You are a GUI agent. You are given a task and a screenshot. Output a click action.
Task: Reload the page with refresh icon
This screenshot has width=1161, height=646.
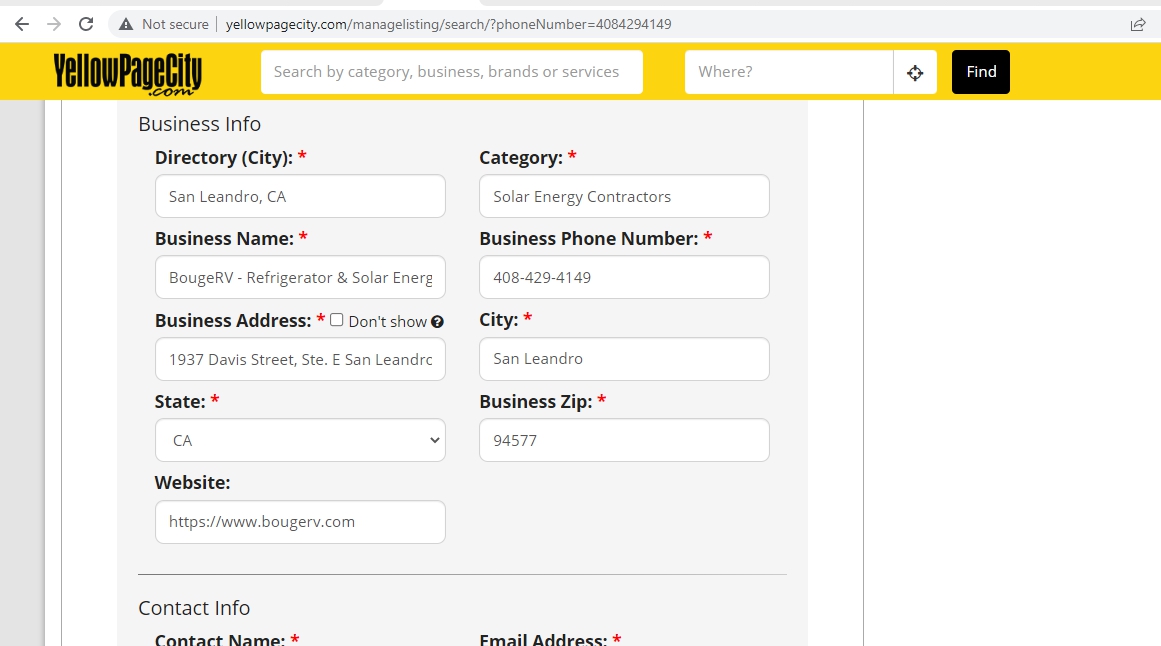pos(86,24)
